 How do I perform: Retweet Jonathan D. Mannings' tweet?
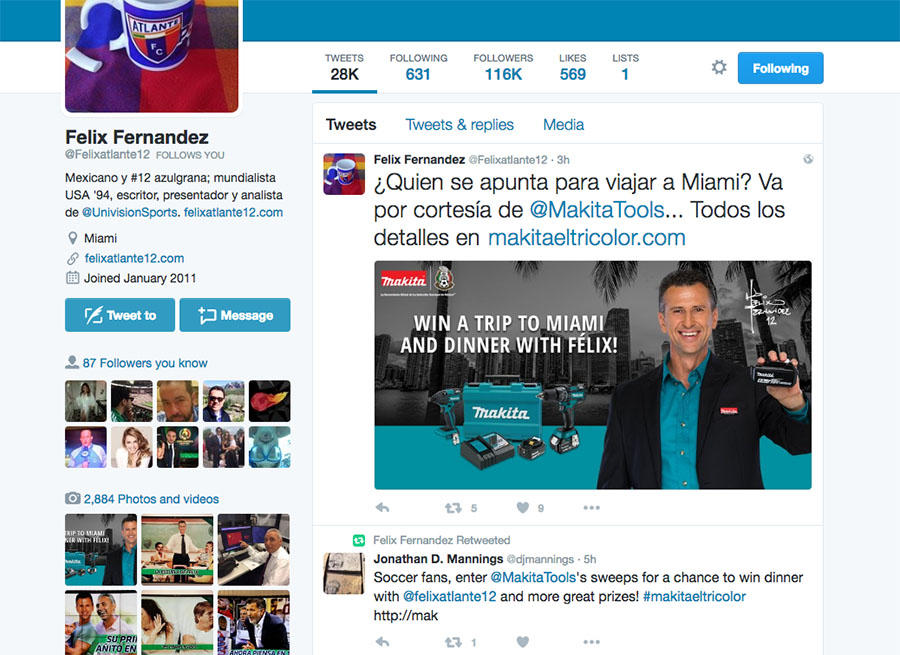[453, 642]
